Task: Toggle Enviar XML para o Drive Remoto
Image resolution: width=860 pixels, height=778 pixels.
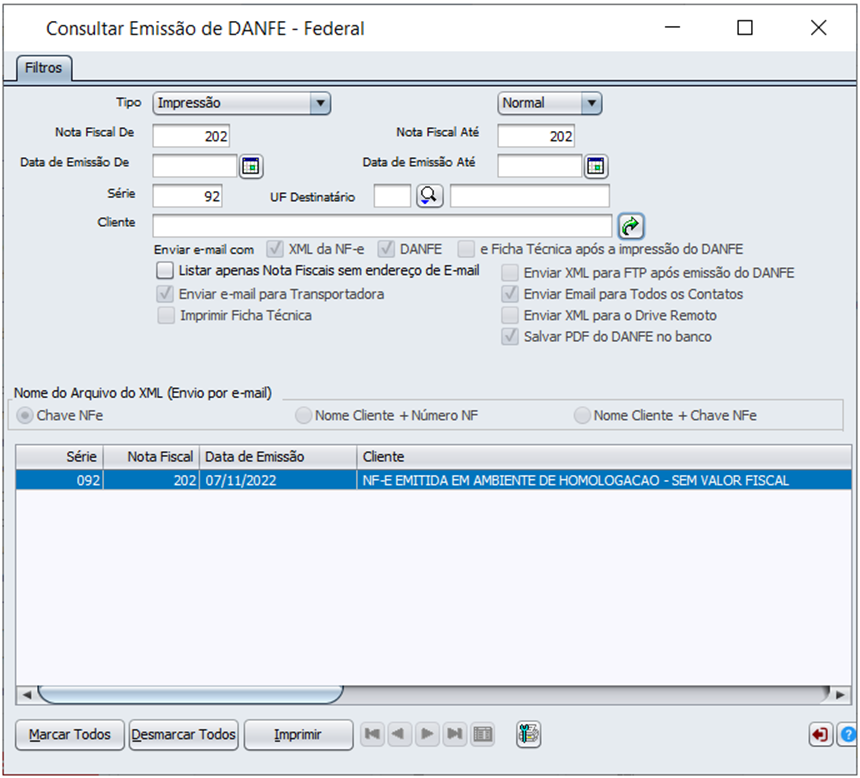Action: coord(510,316)
